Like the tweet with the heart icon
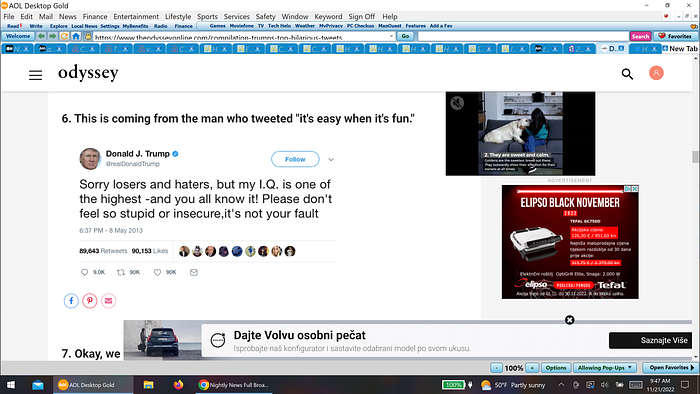 click(157, 272)
